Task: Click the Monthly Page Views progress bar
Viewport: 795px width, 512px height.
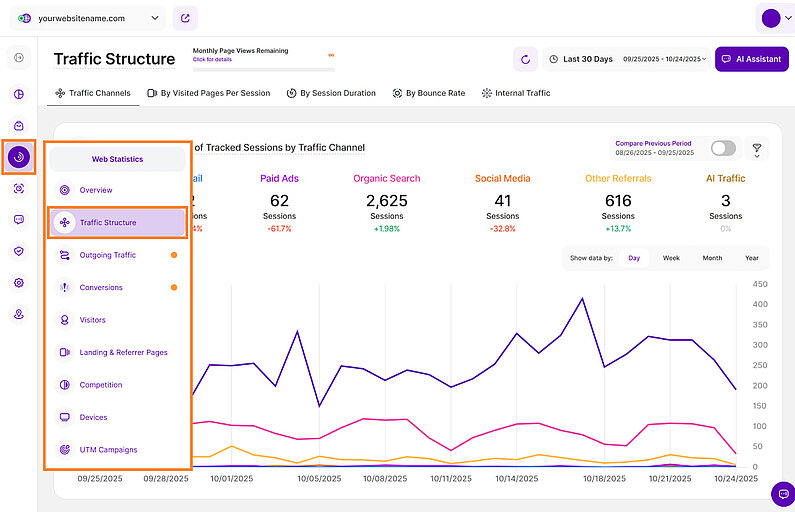Action: pyautogui.click(x=264, y=70)
